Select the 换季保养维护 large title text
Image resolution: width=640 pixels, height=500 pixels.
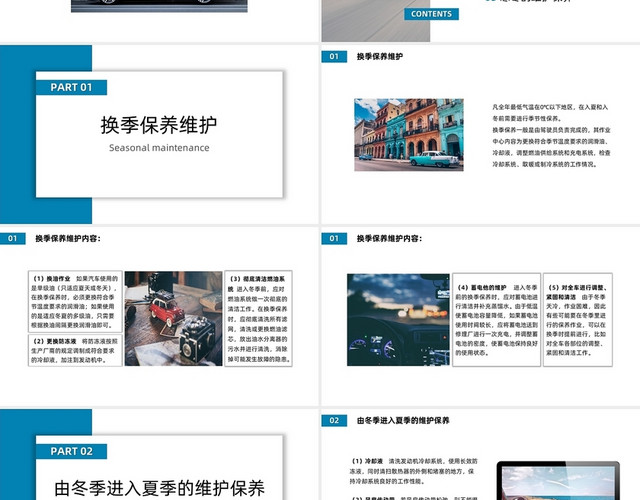159,125
